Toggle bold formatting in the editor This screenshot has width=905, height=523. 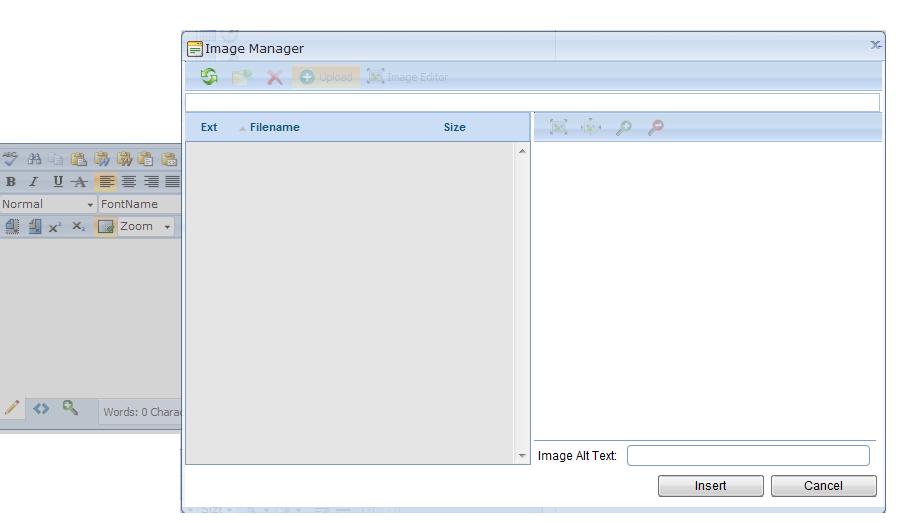10,182
